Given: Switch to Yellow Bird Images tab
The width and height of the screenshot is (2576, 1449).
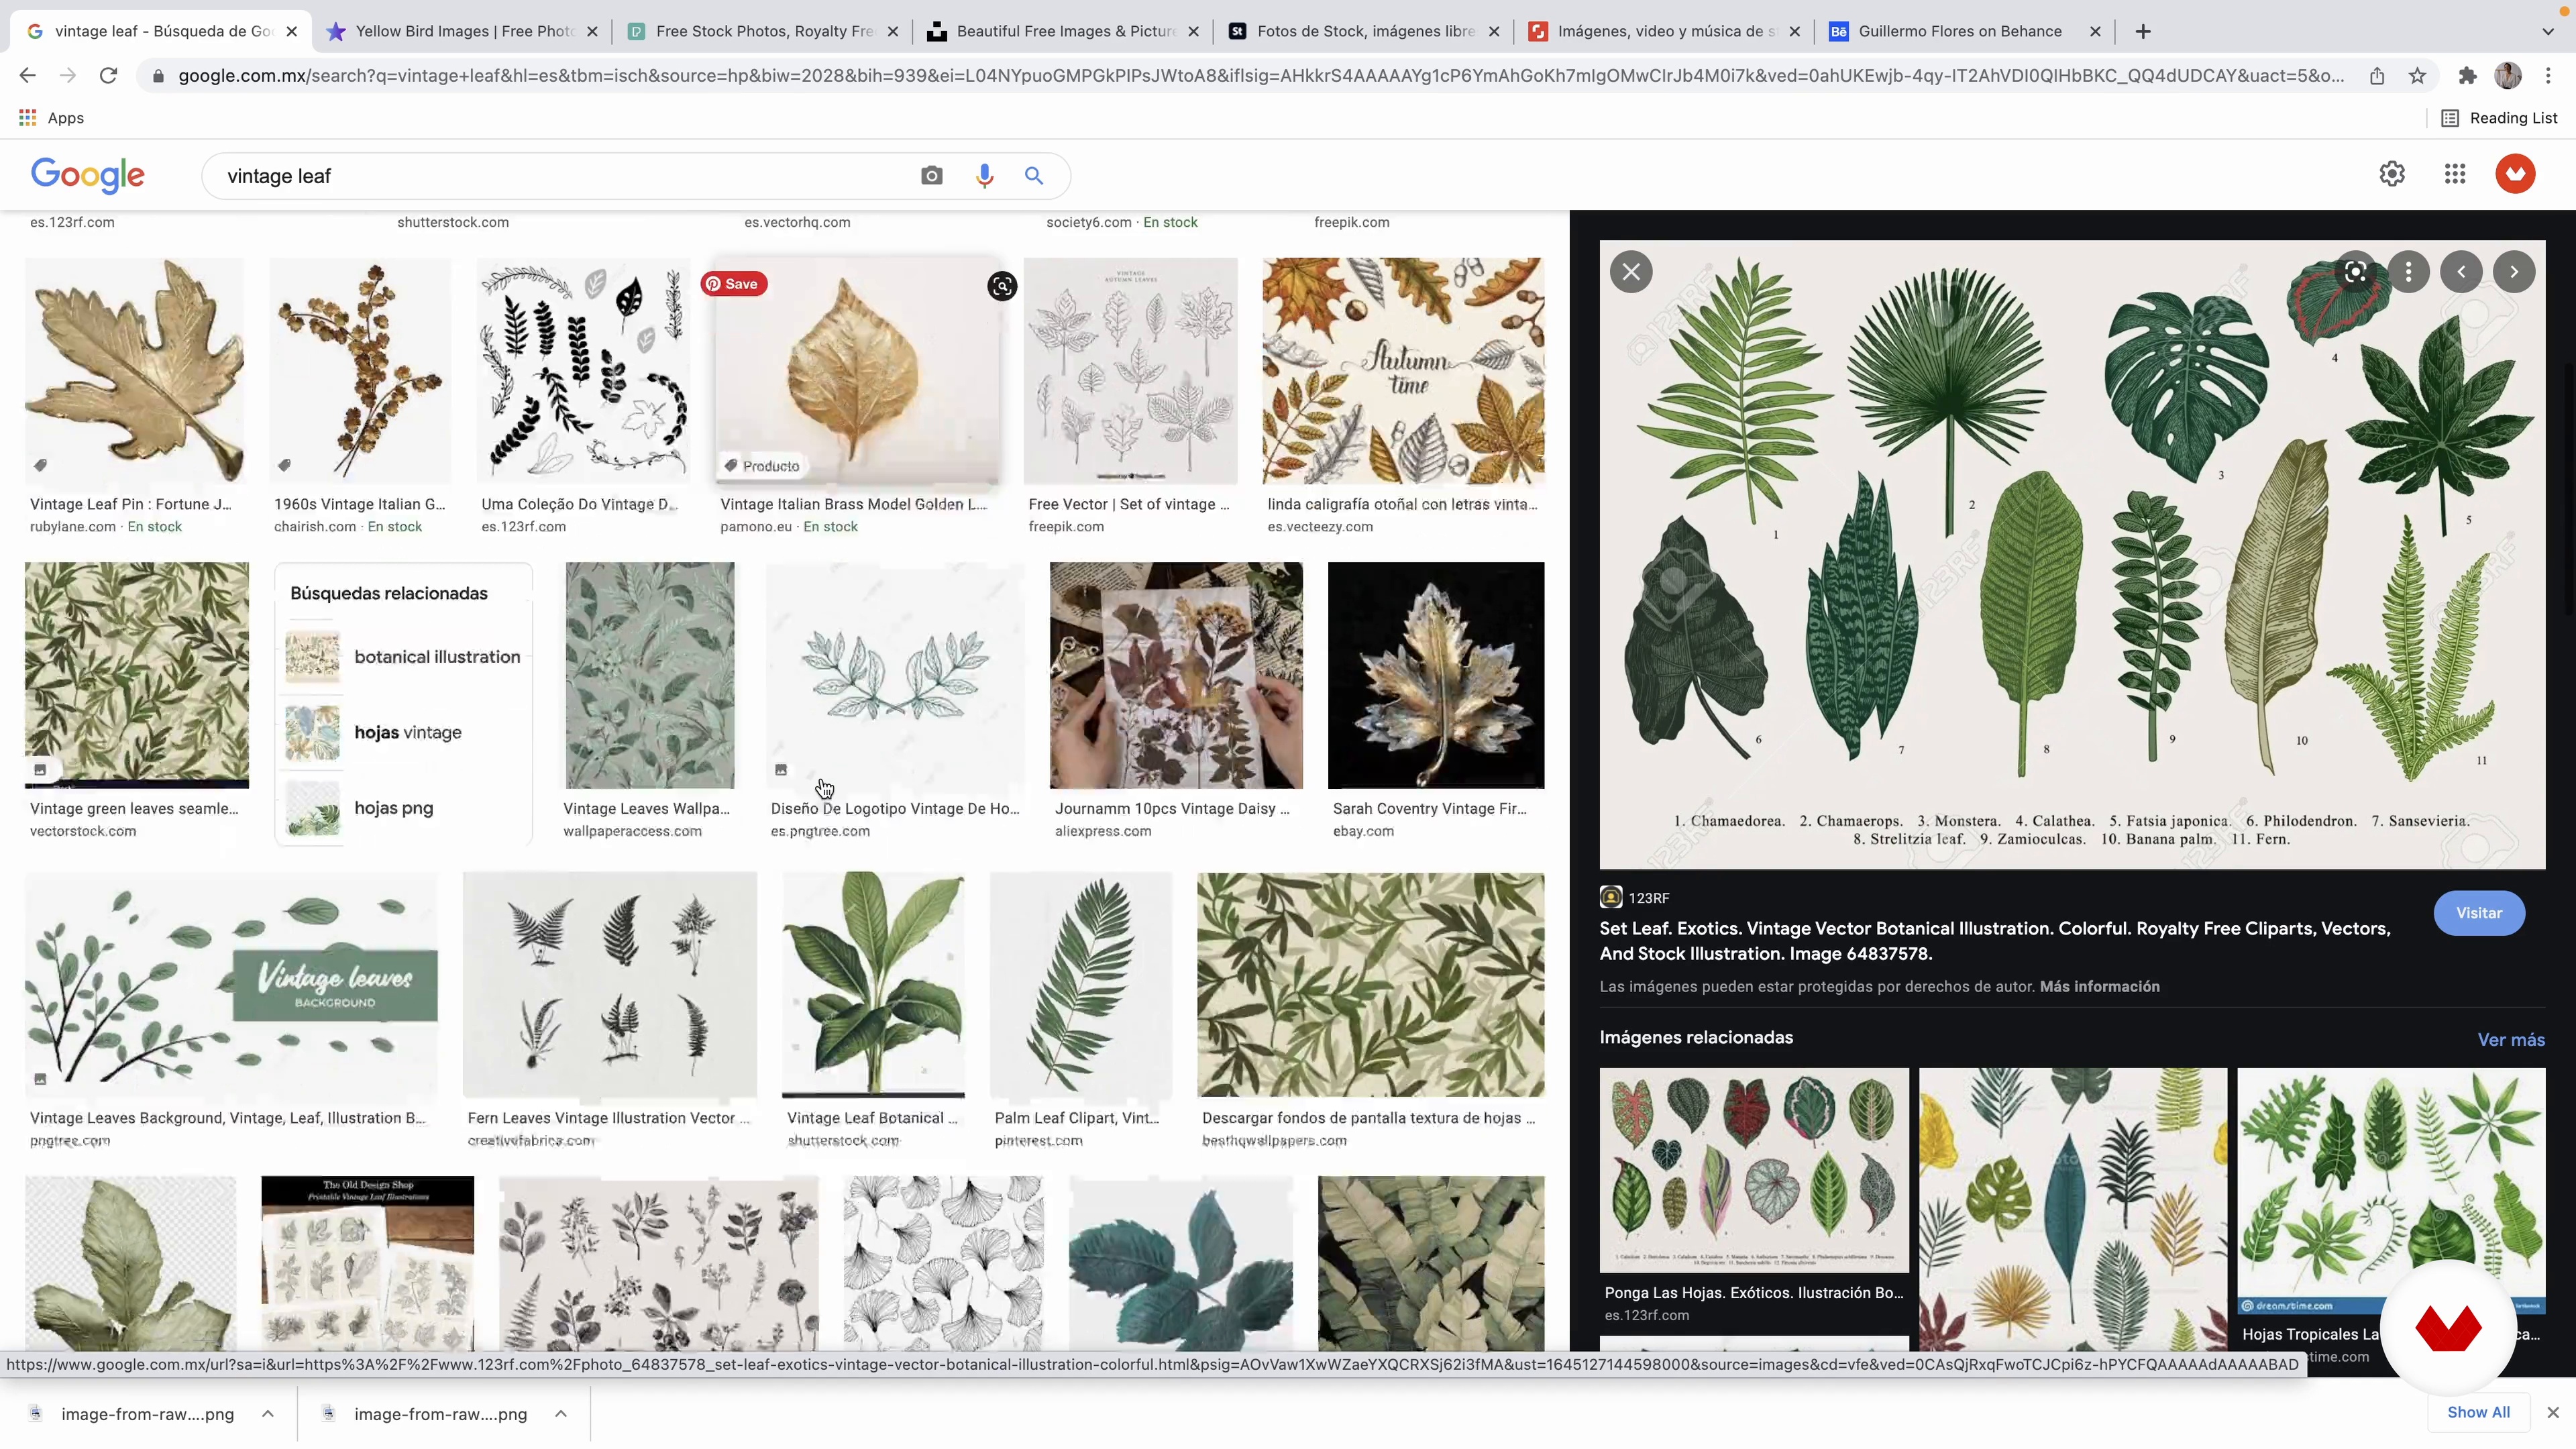Looking at the screenshot, I should pos(462,32).
